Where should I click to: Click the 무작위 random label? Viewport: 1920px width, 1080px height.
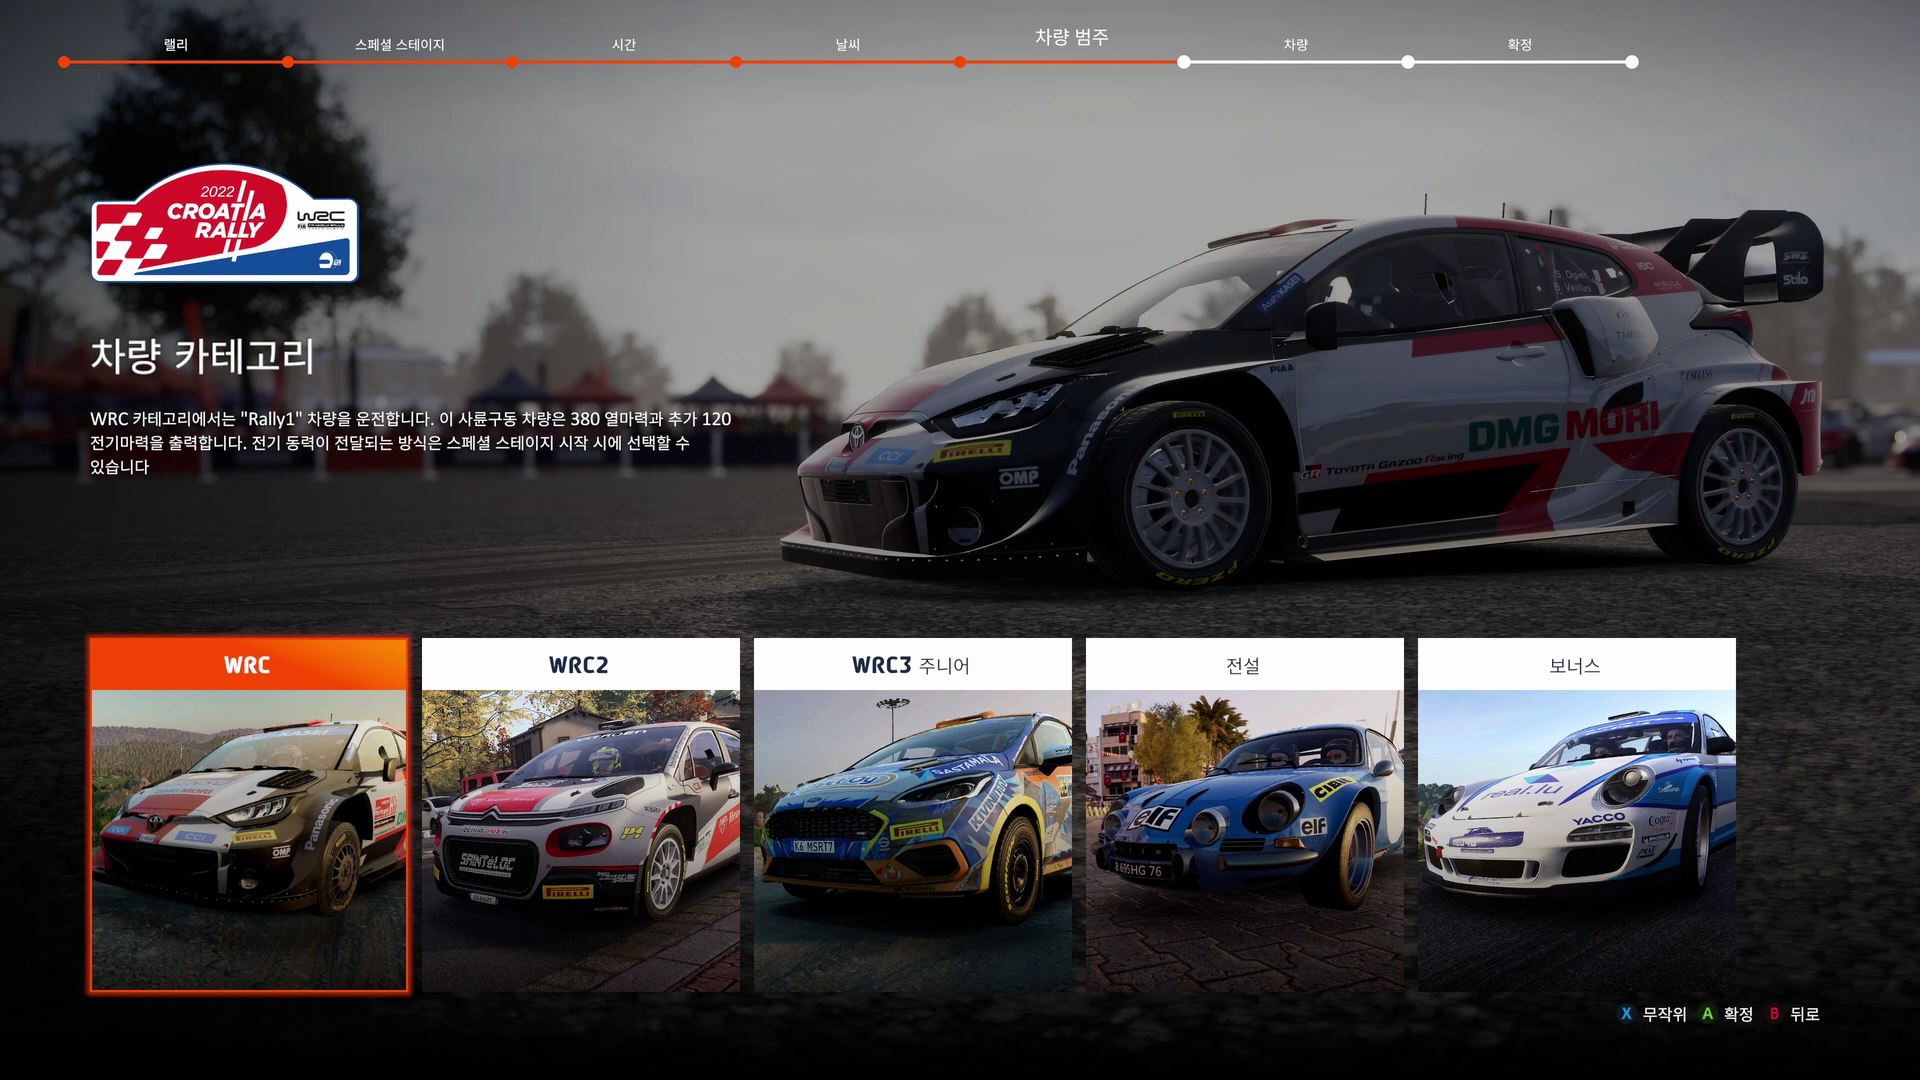click(1664, 1014)
